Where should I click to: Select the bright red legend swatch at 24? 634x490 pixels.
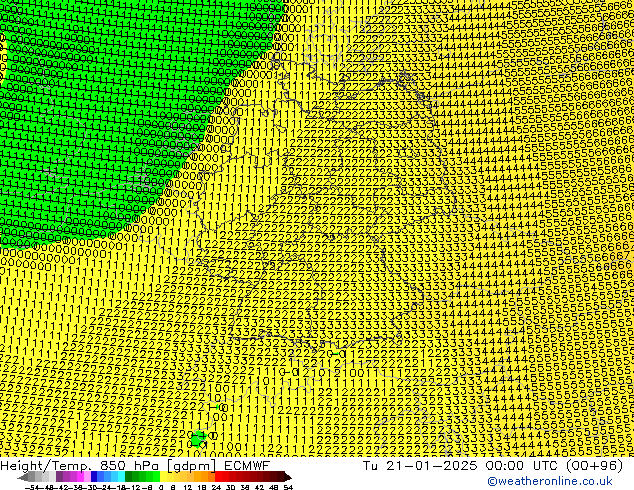(x=218, y=477)
